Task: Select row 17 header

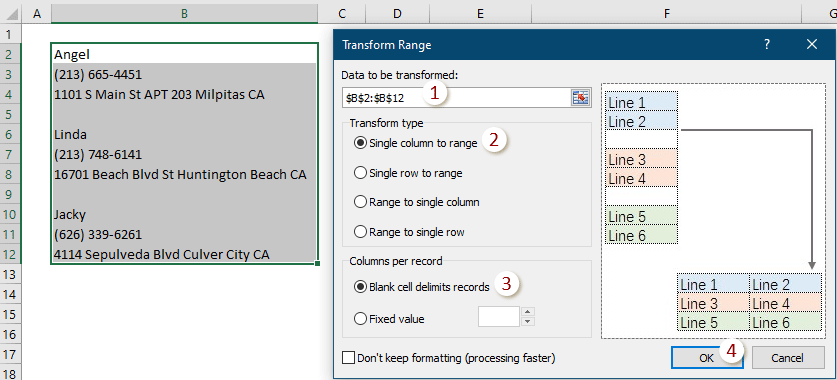Action: point(11,354)
